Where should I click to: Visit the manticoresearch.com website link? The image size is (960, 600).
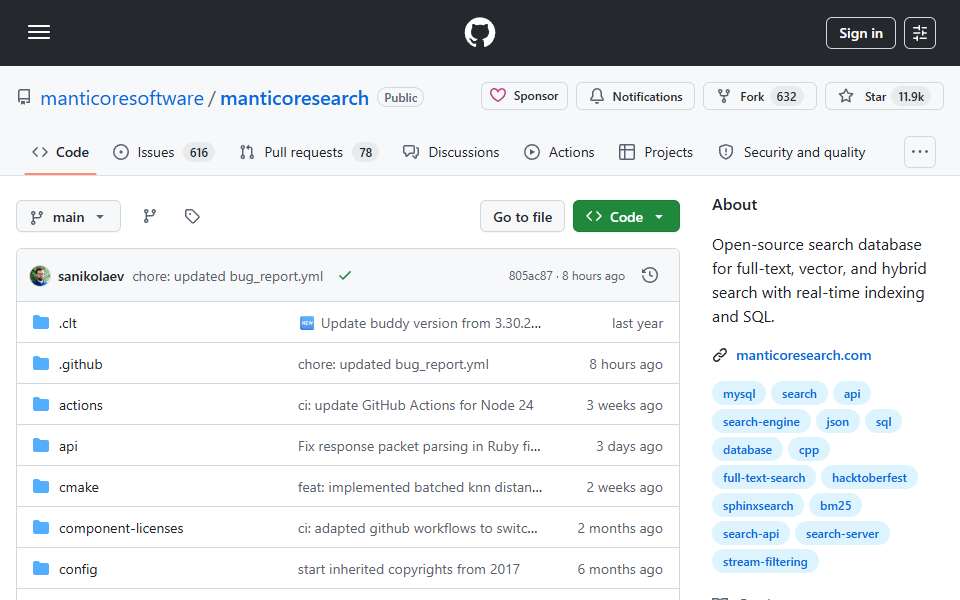803,356
